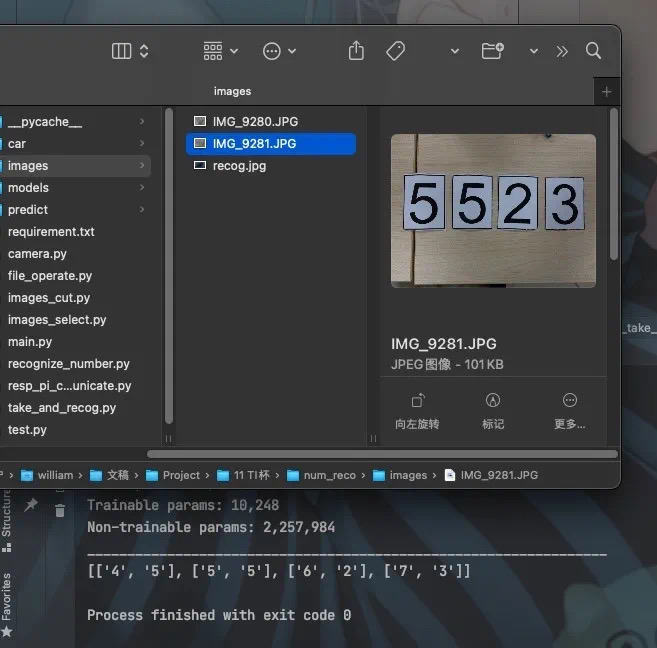Select recog.jpg in the file list
This screenshot has width=657, height=648.
click(x=239, y=166)
